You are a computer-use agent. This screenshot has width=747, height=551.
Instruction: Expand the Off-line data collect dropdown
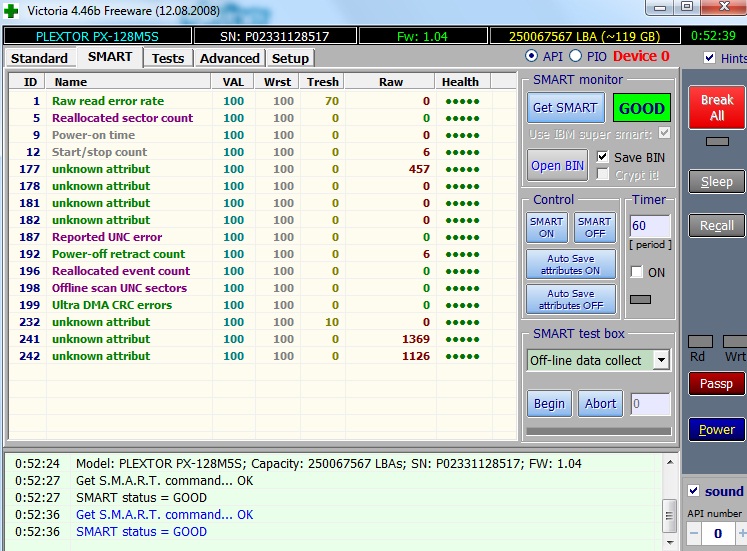tap(661, 360)
